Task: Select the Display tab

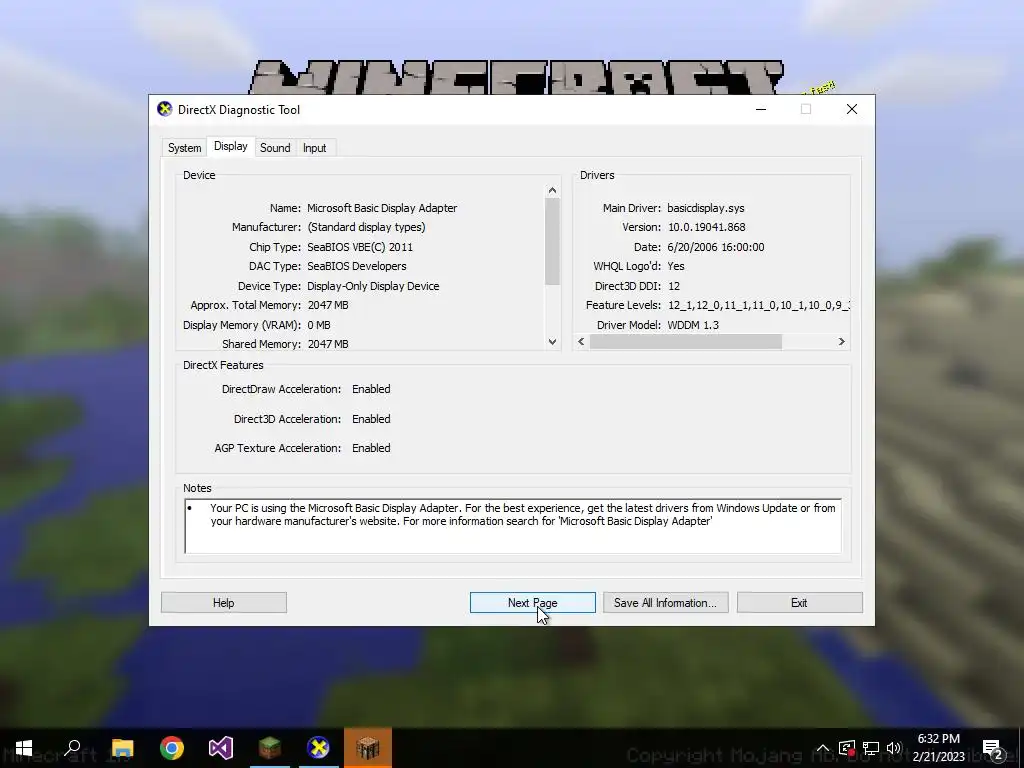Action: pyautogui.click(x=231, y=146)
